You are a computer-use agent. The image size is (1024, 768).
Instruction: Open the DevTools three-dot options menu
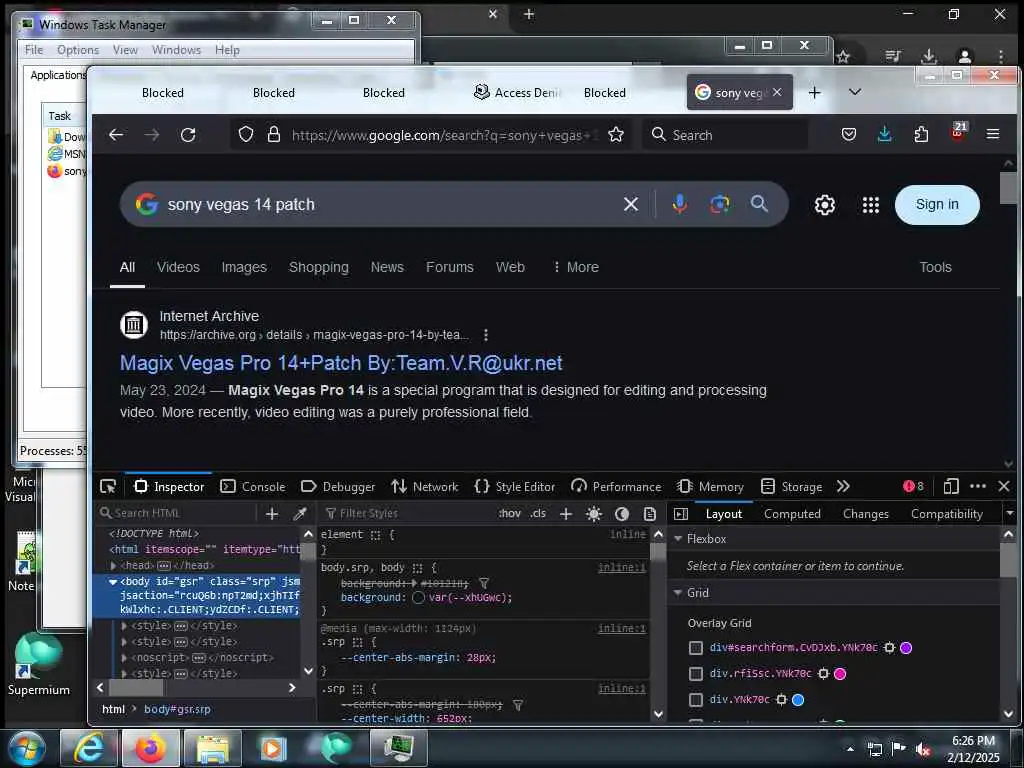pyautogui.click(x=978, y=487)
